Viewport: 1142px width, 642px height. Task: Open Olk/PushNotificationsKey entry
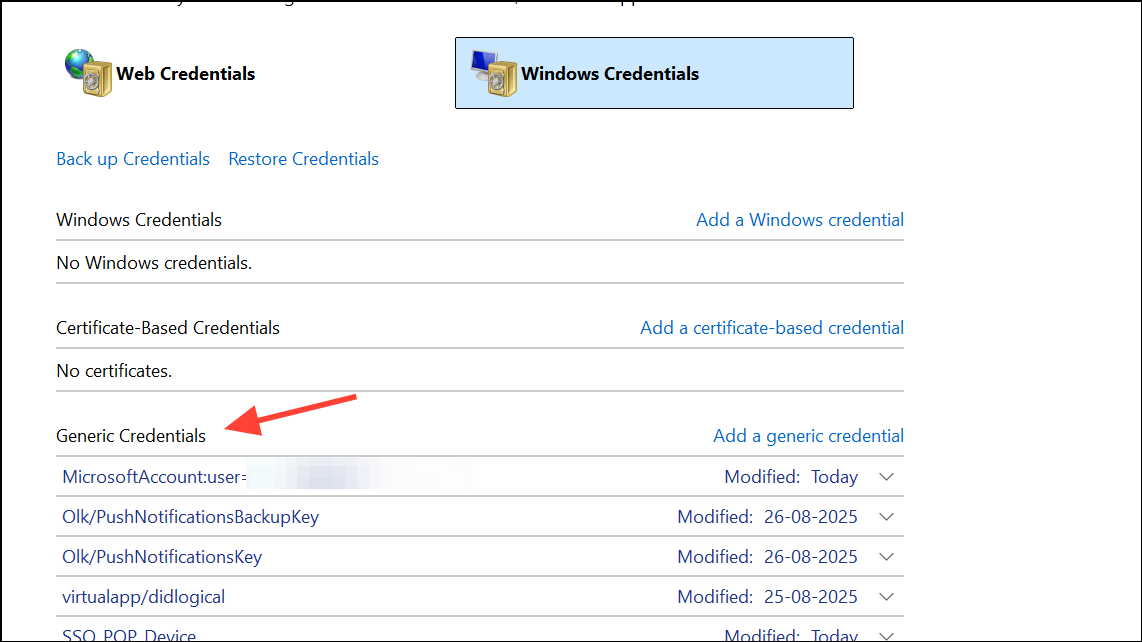coord(162,557)
